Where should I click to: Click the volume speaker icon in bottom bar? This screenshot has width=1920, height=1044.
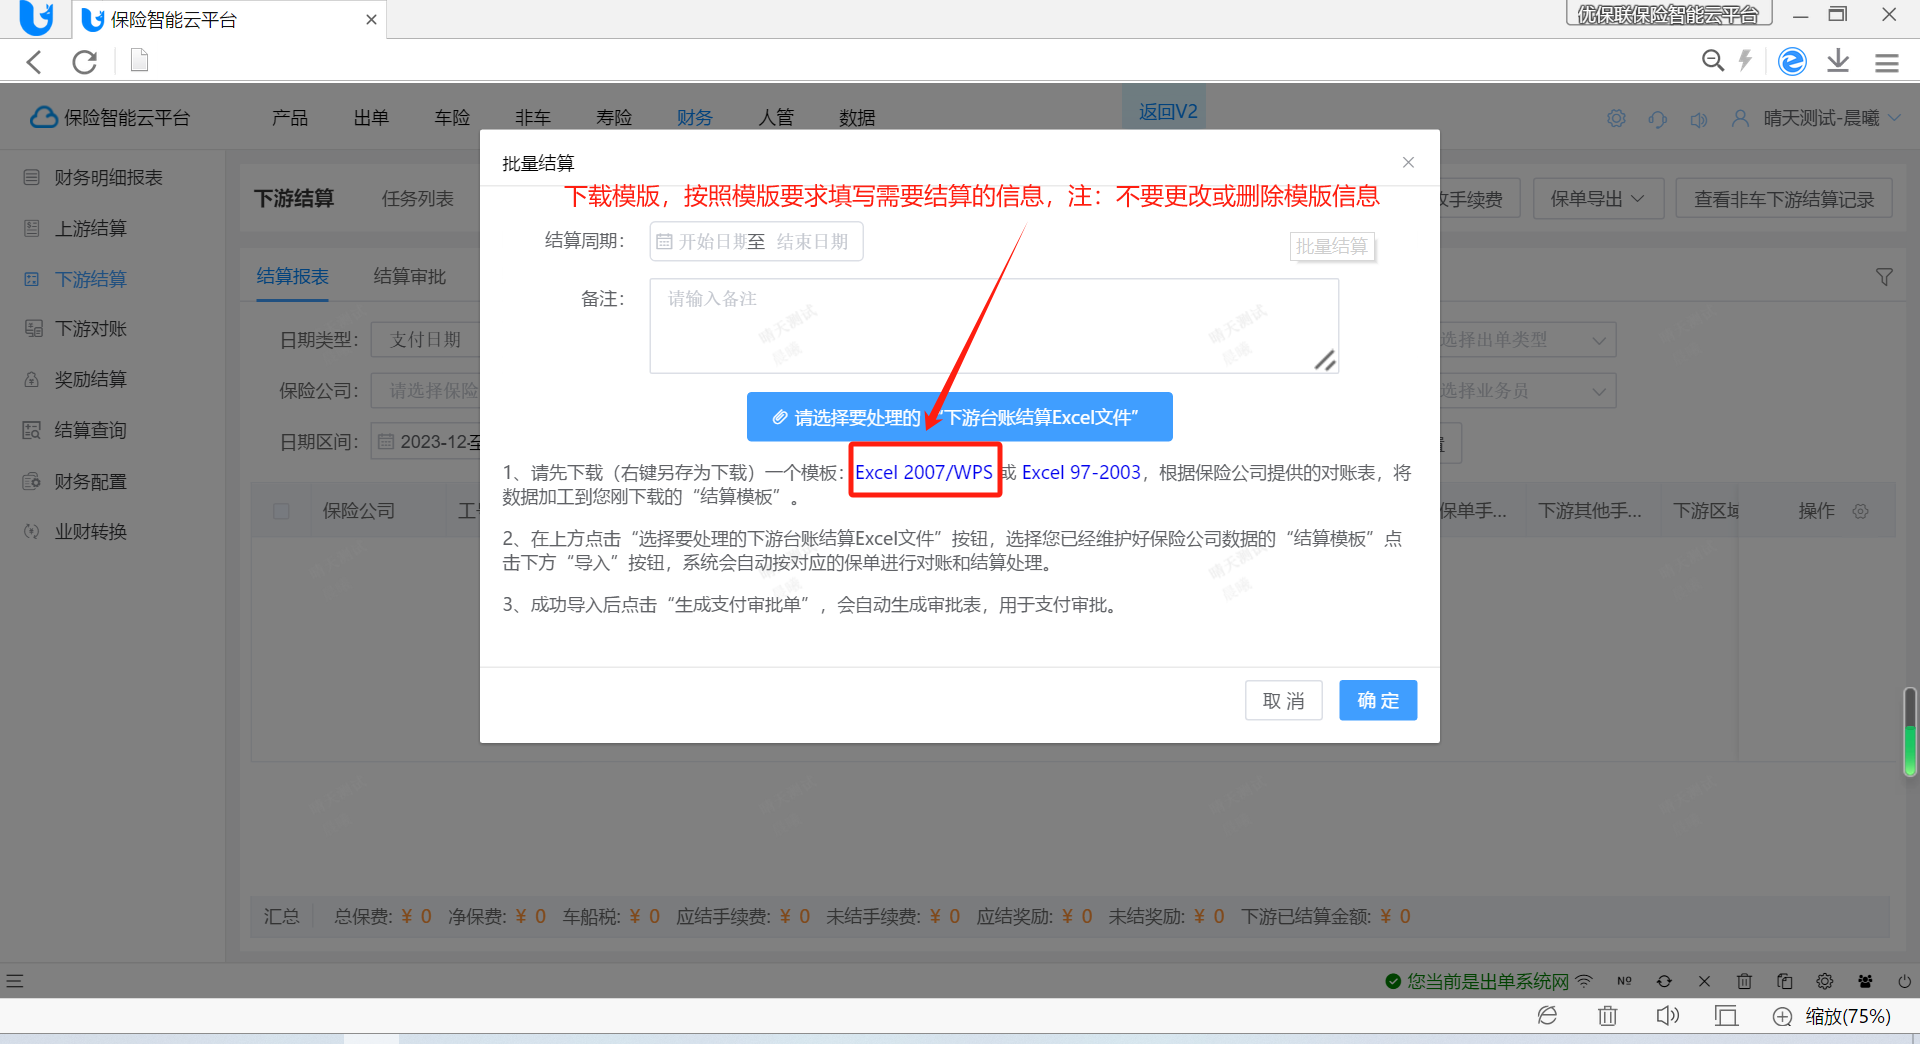tap(1667, 1016)
